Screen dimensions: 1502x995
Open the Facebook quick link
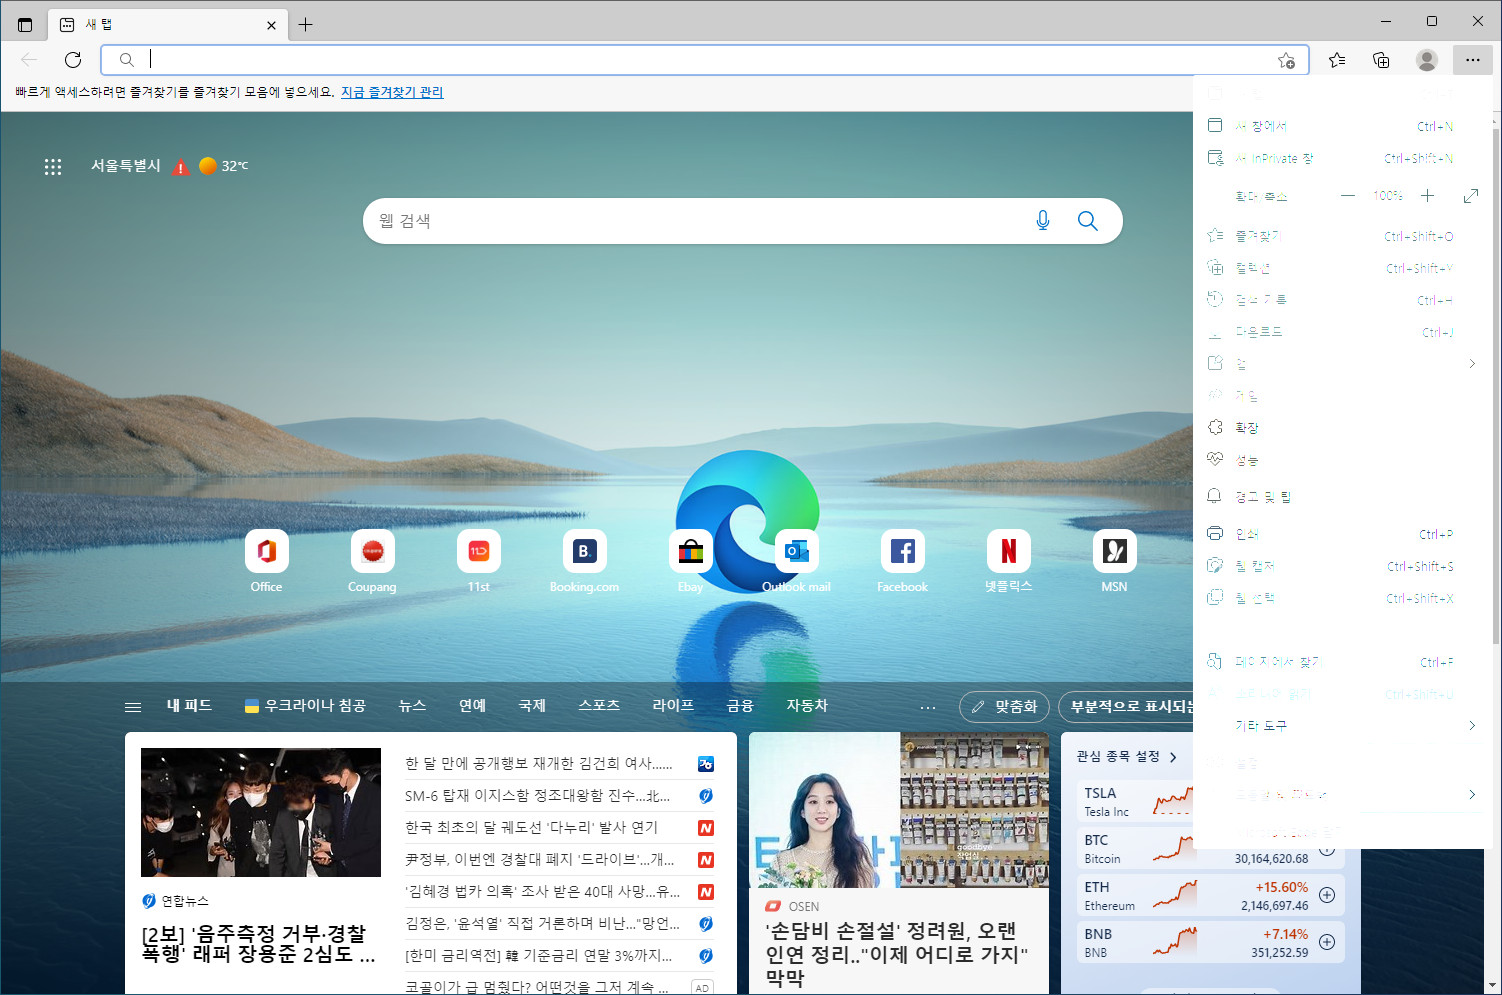[x=902, y=562]
